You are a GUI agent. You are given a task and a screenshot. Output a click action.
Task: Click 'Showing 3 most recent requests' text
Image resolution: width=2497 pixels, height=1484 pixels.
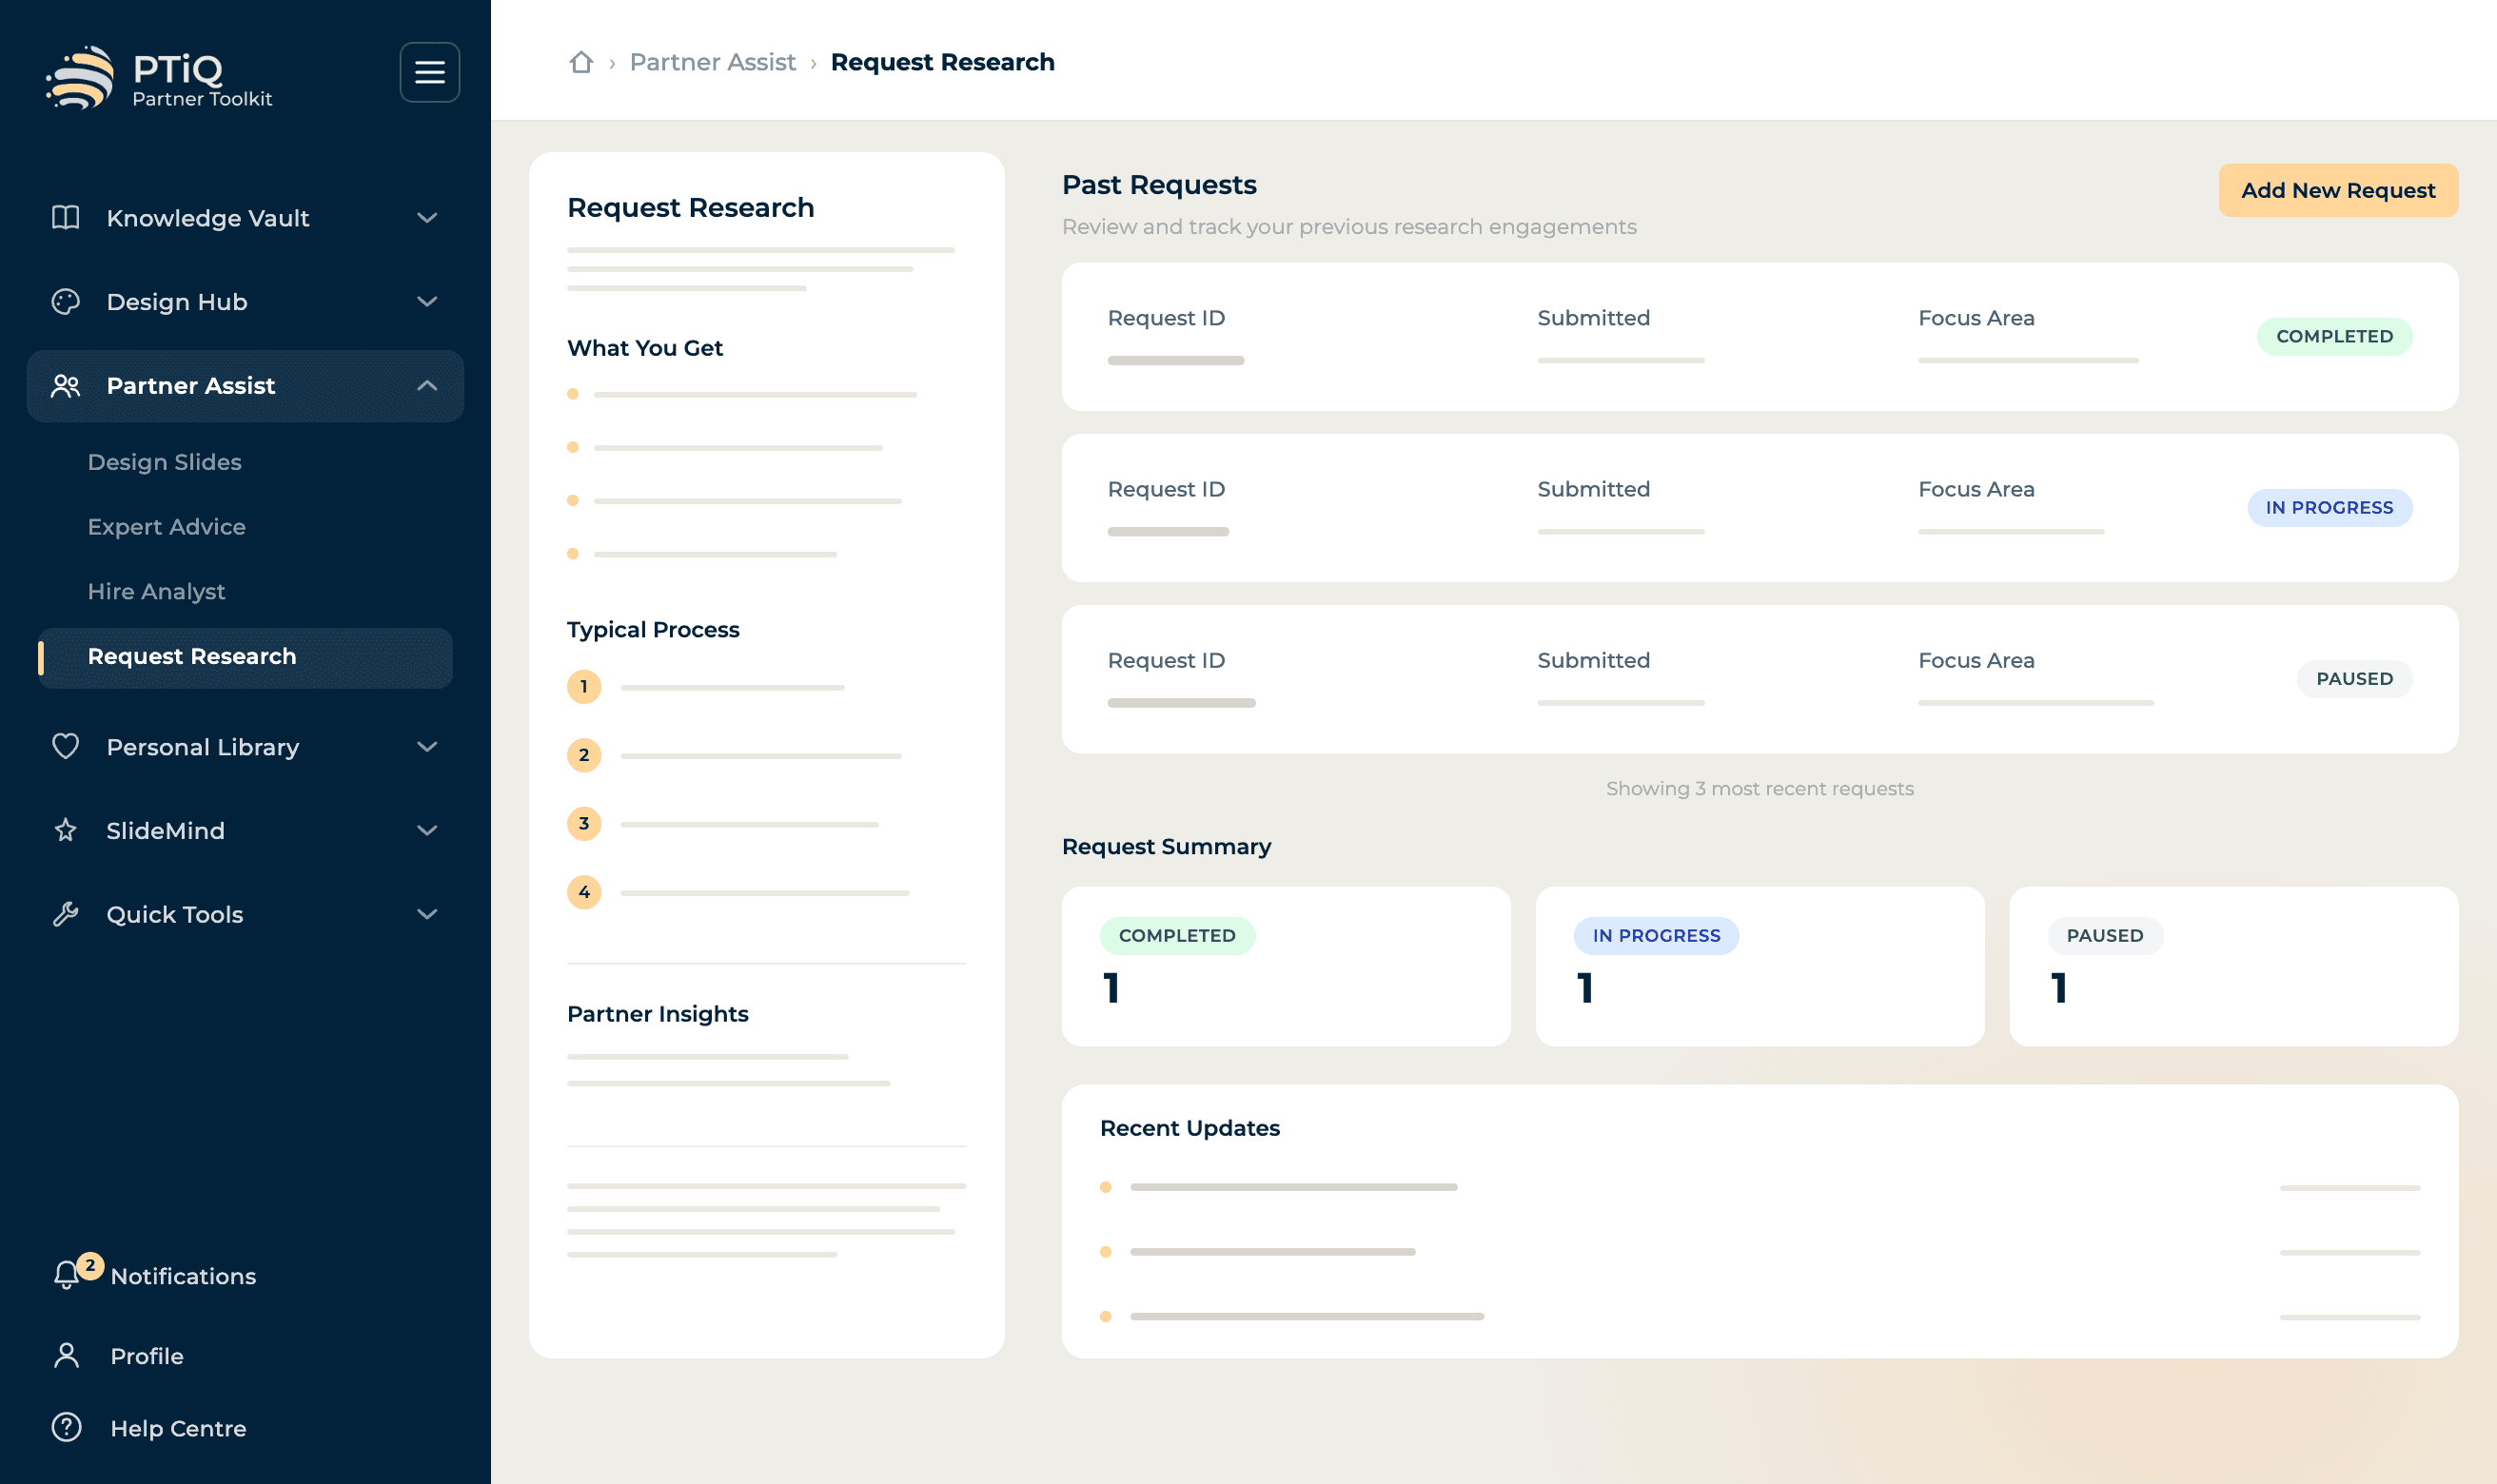tap(1760, 788)
